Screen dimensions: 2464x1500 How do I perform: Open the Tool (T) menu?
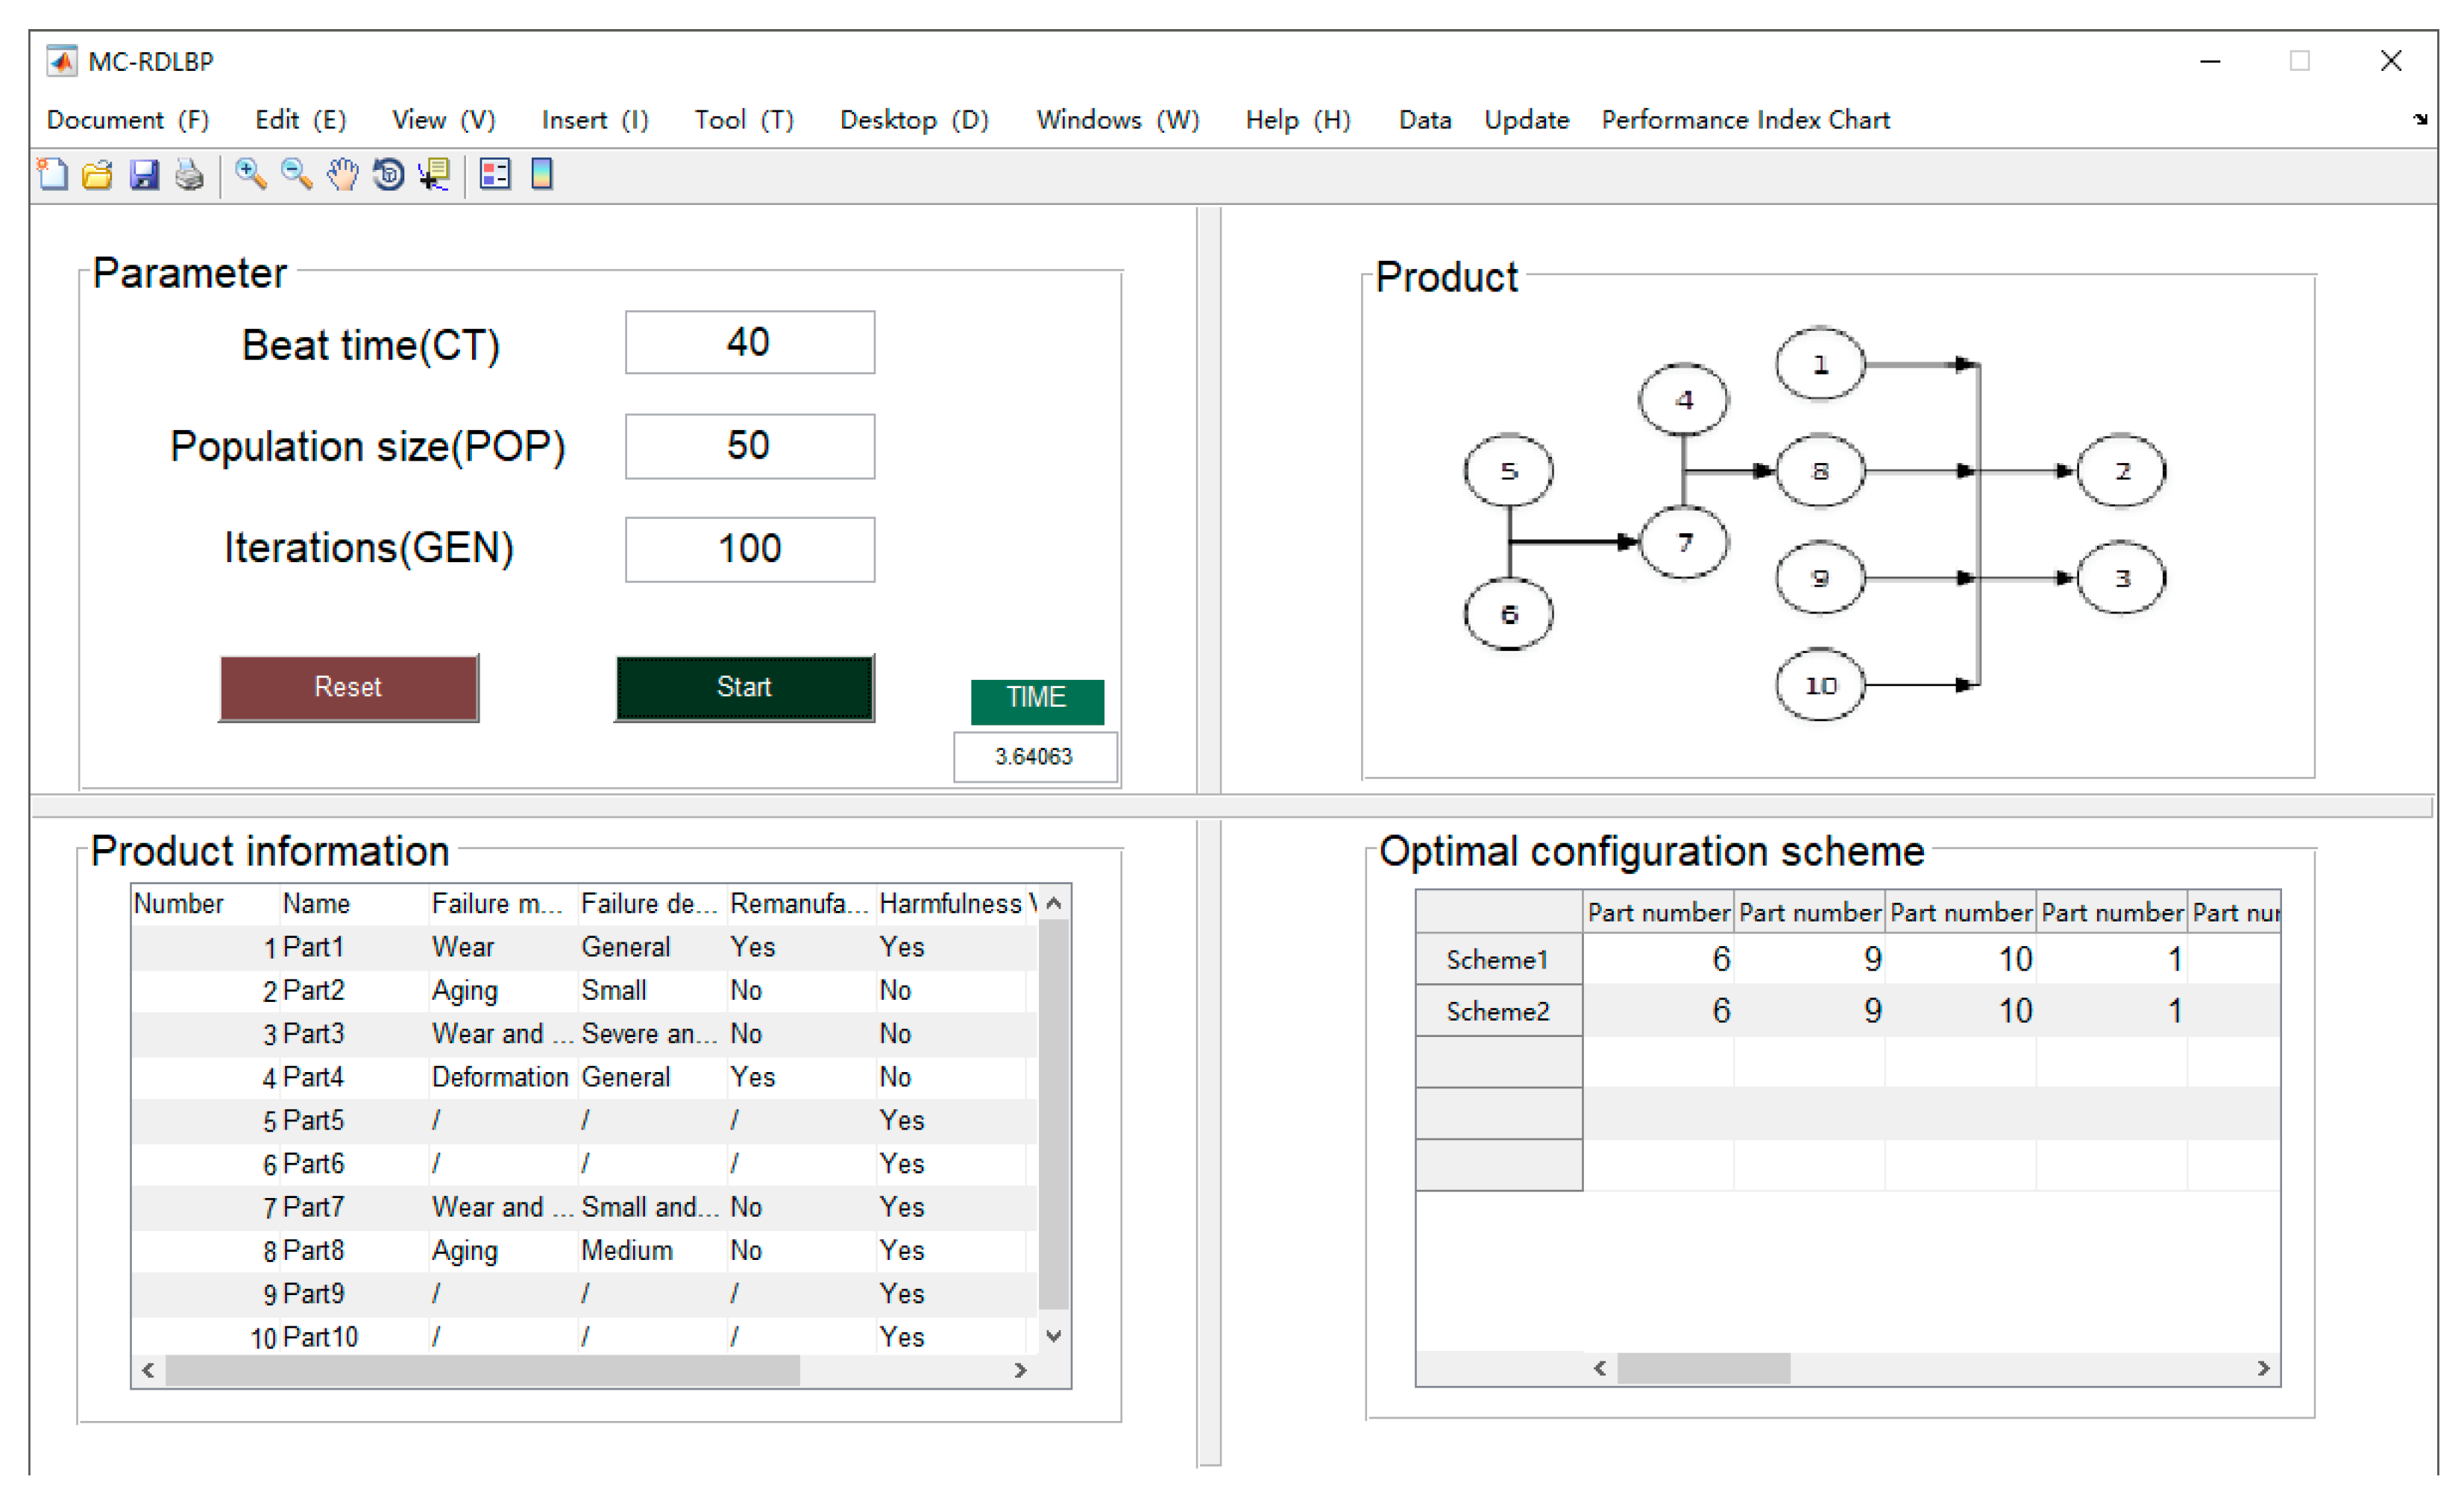coord(744,120)
